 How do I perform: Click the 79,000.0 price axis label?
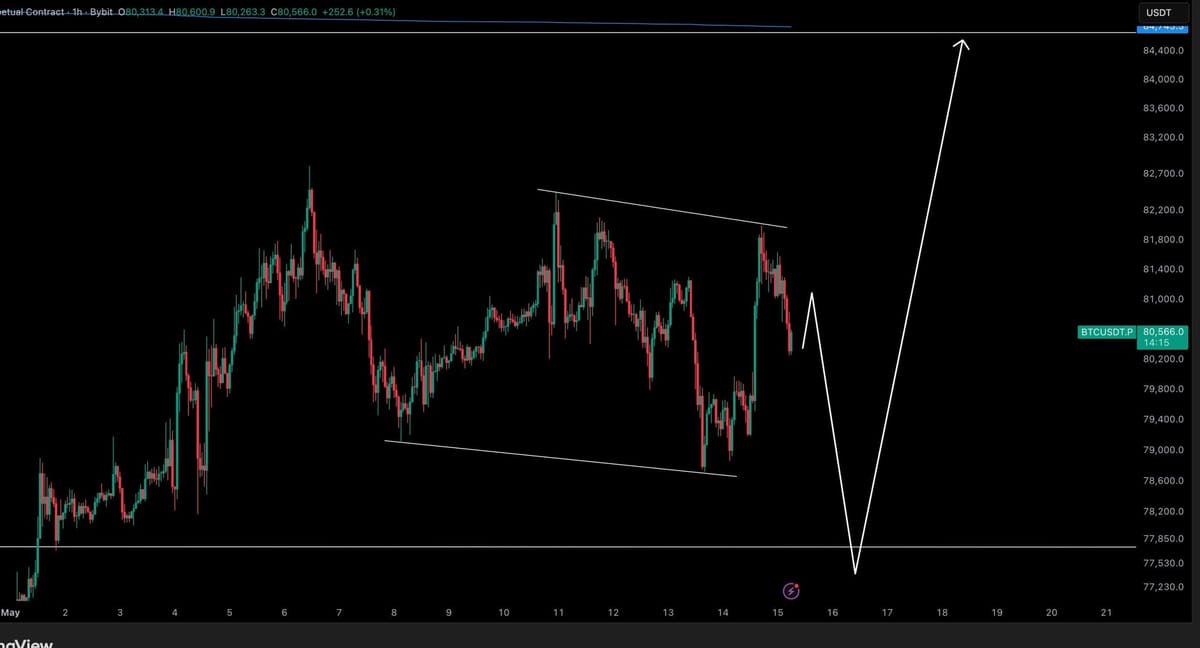coord(1163,451)
